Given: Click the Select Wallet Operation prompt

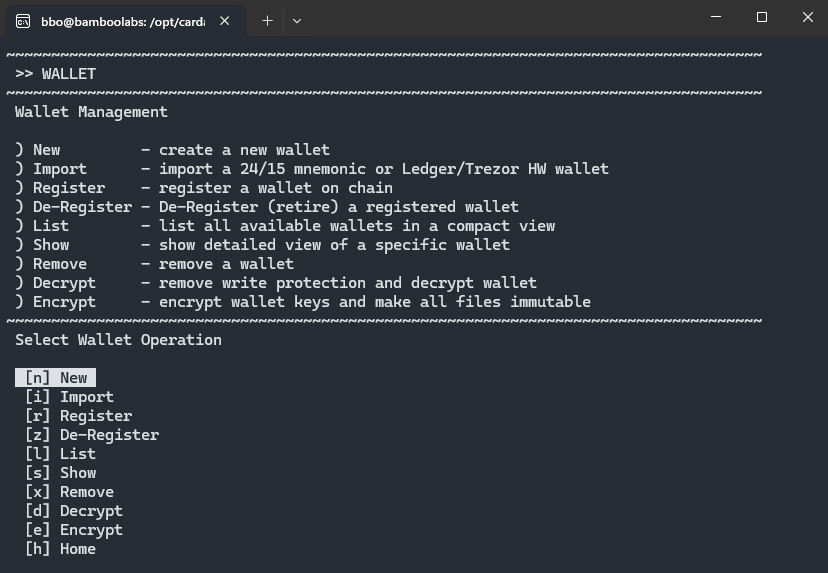Looking at the screenshot, I should pyautogui.click(x=118, y=340).
